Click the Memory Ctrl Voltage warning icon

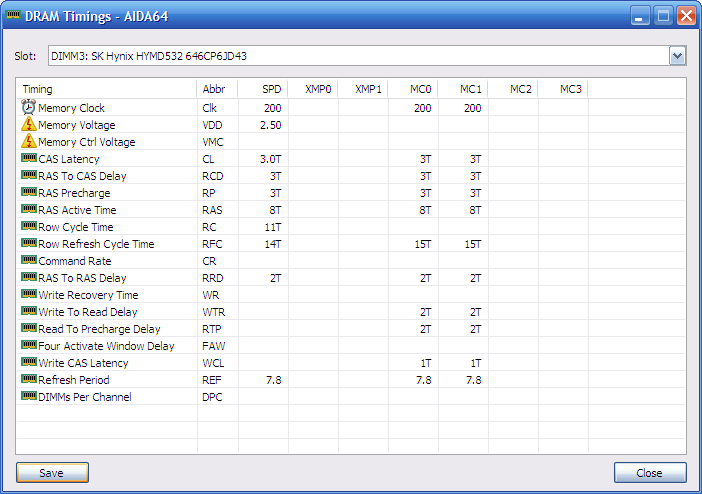click(x=28, y=142)
